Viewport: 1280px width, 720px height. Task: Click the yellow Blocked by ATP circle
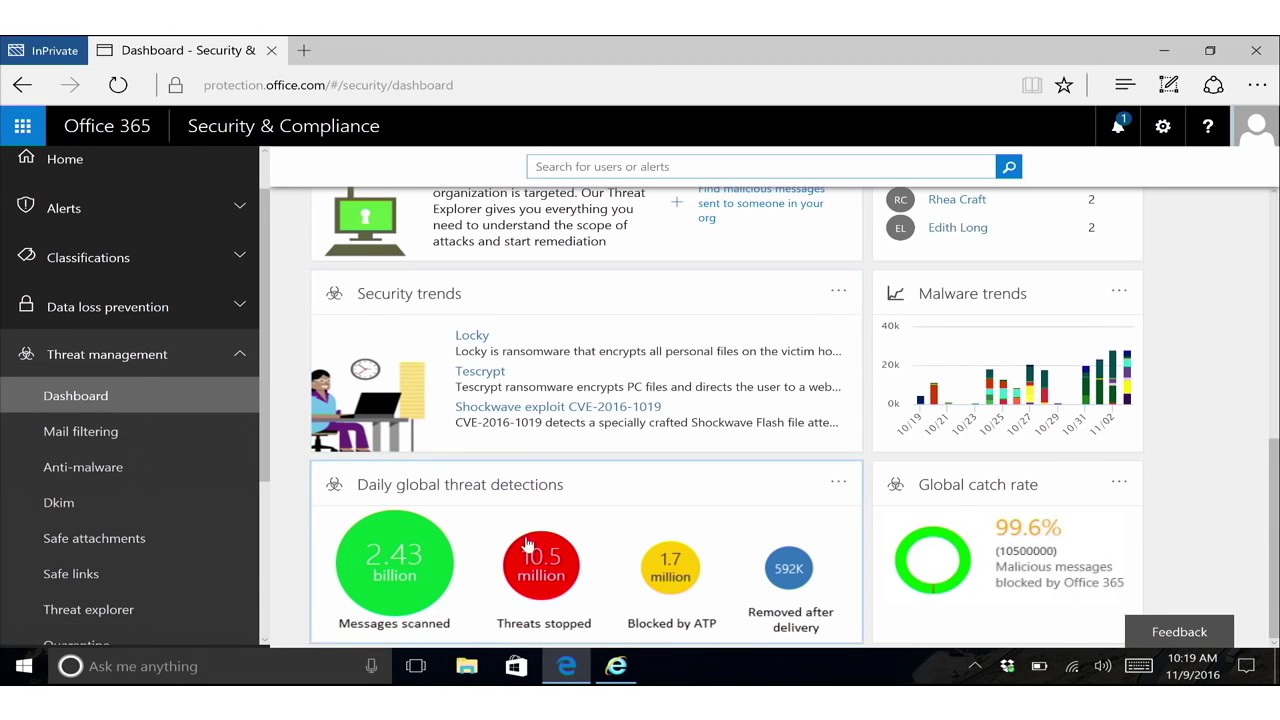670,567
